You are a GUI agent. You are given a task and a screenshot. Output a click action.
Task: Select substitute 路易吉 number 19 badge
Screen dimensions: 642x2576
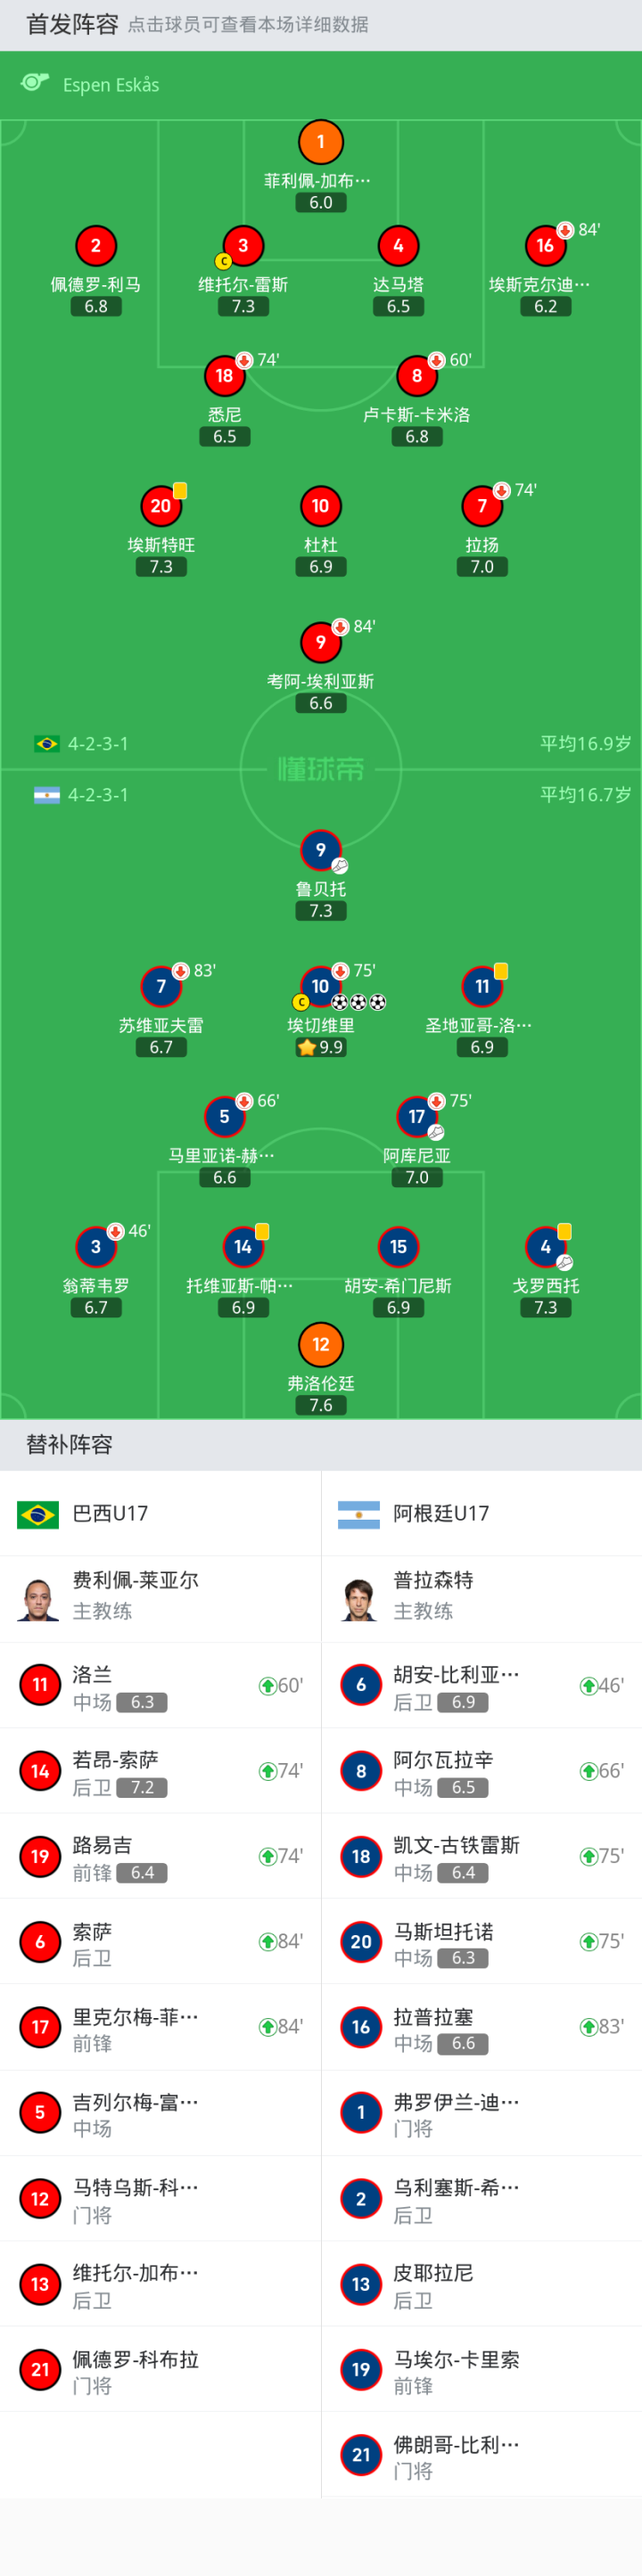(x=40, y=1856)
